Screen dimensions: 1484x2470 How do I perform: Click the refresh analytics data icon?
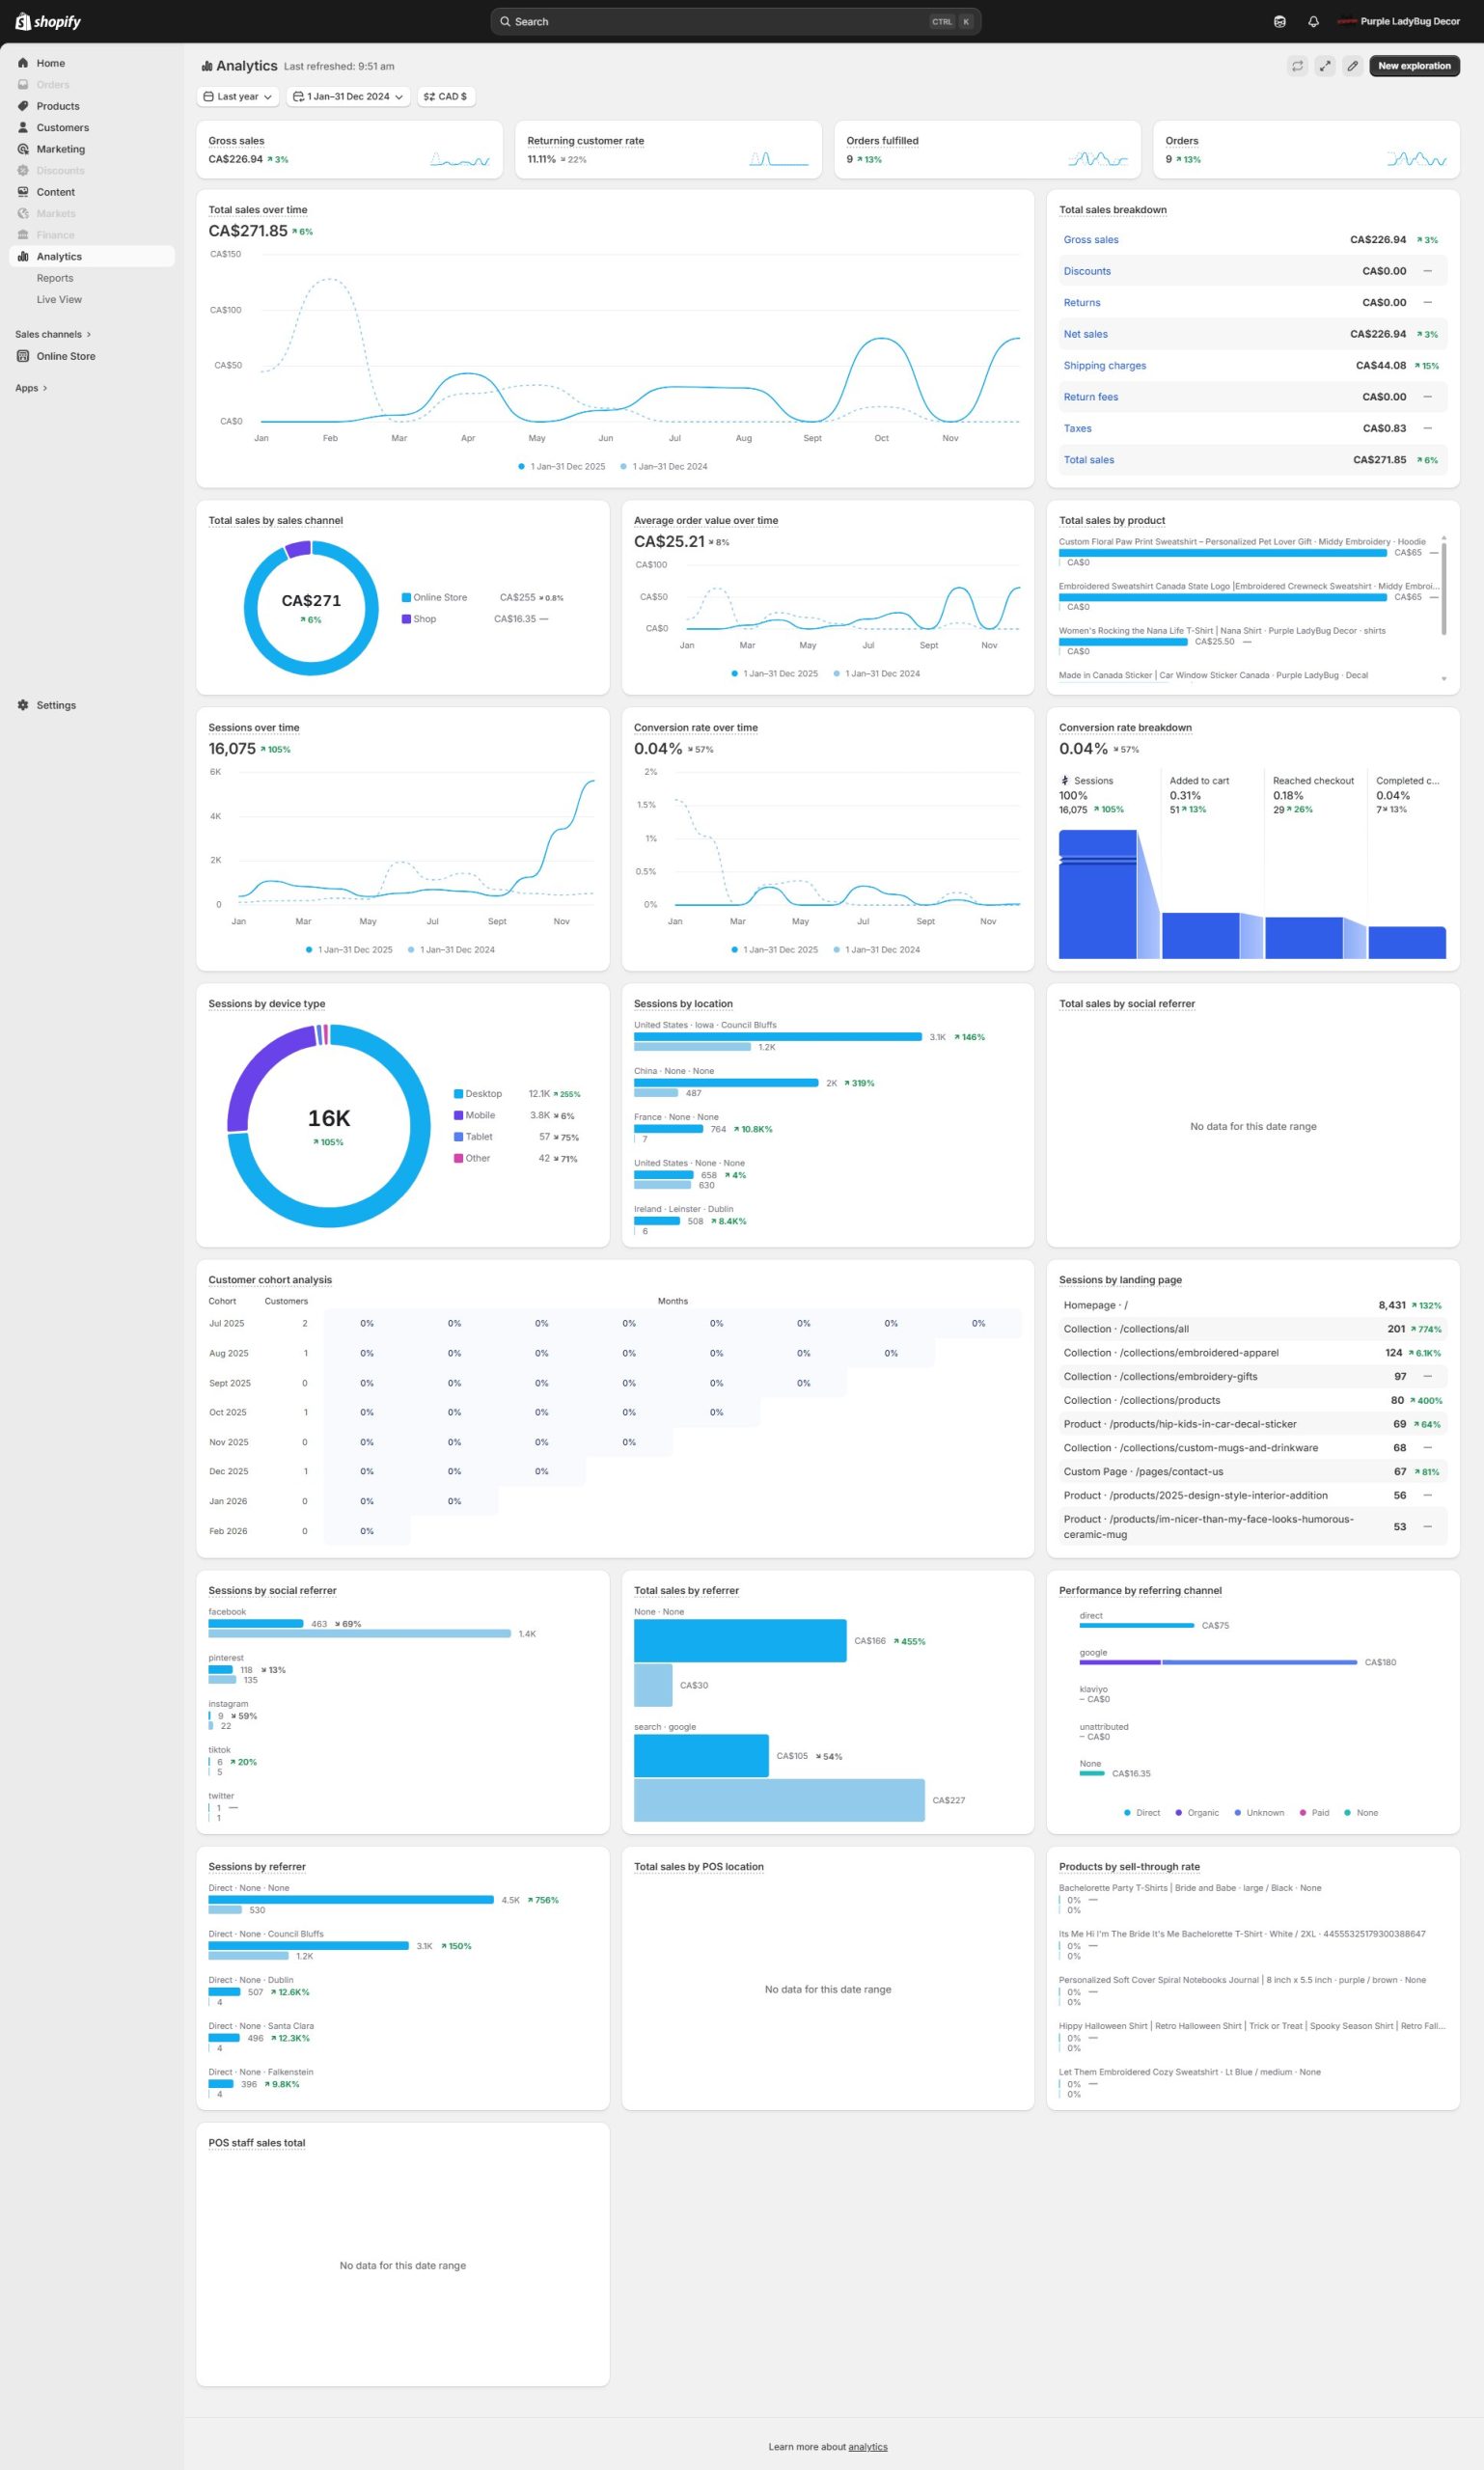coord(1297,66)
